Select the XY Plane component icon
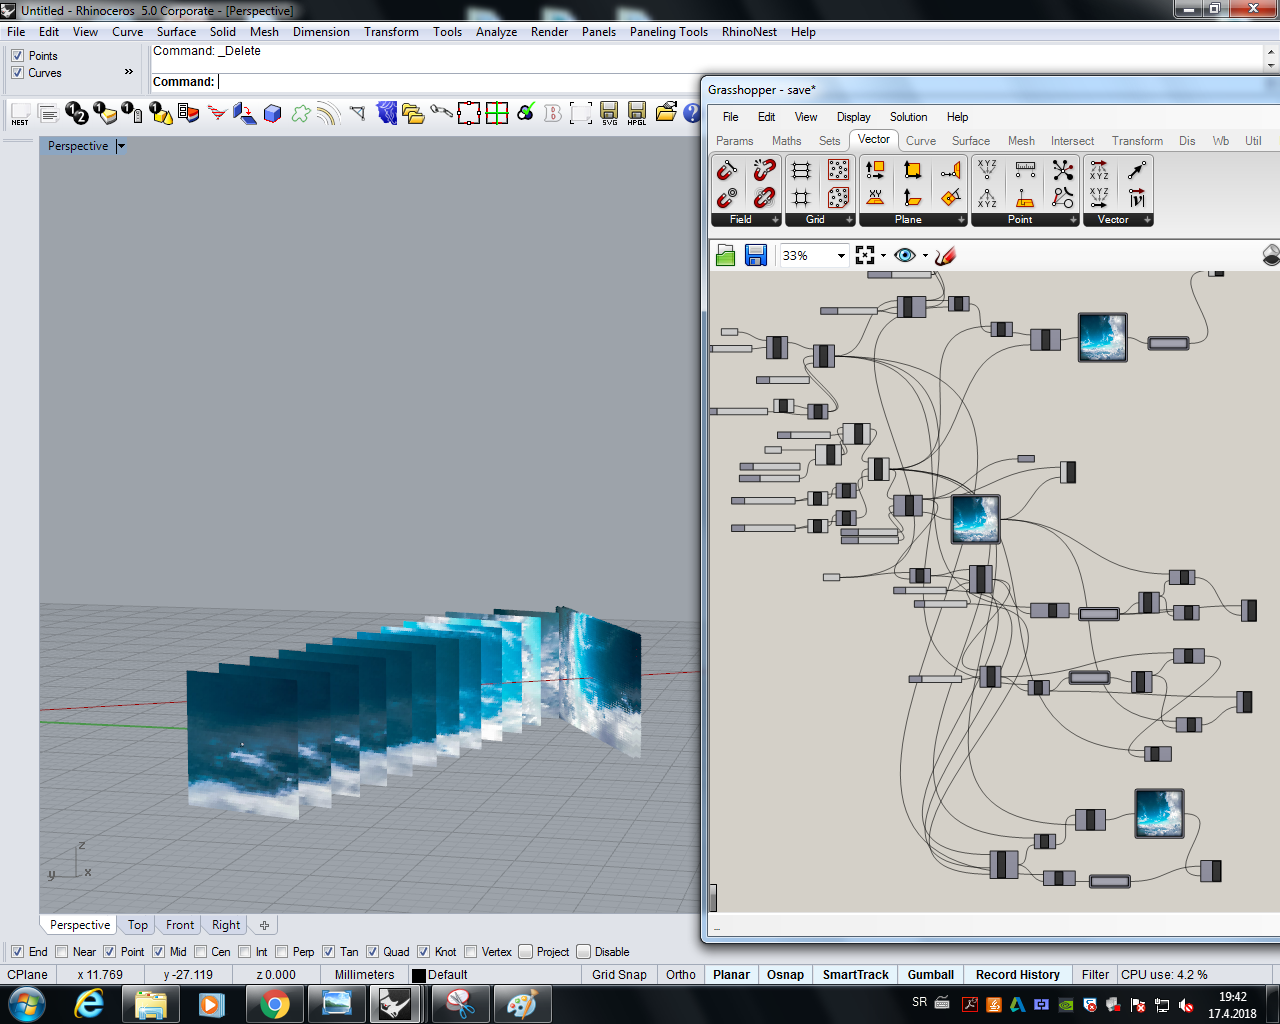Viewport: 1280px width, 1024px height. tap(875, 197)
